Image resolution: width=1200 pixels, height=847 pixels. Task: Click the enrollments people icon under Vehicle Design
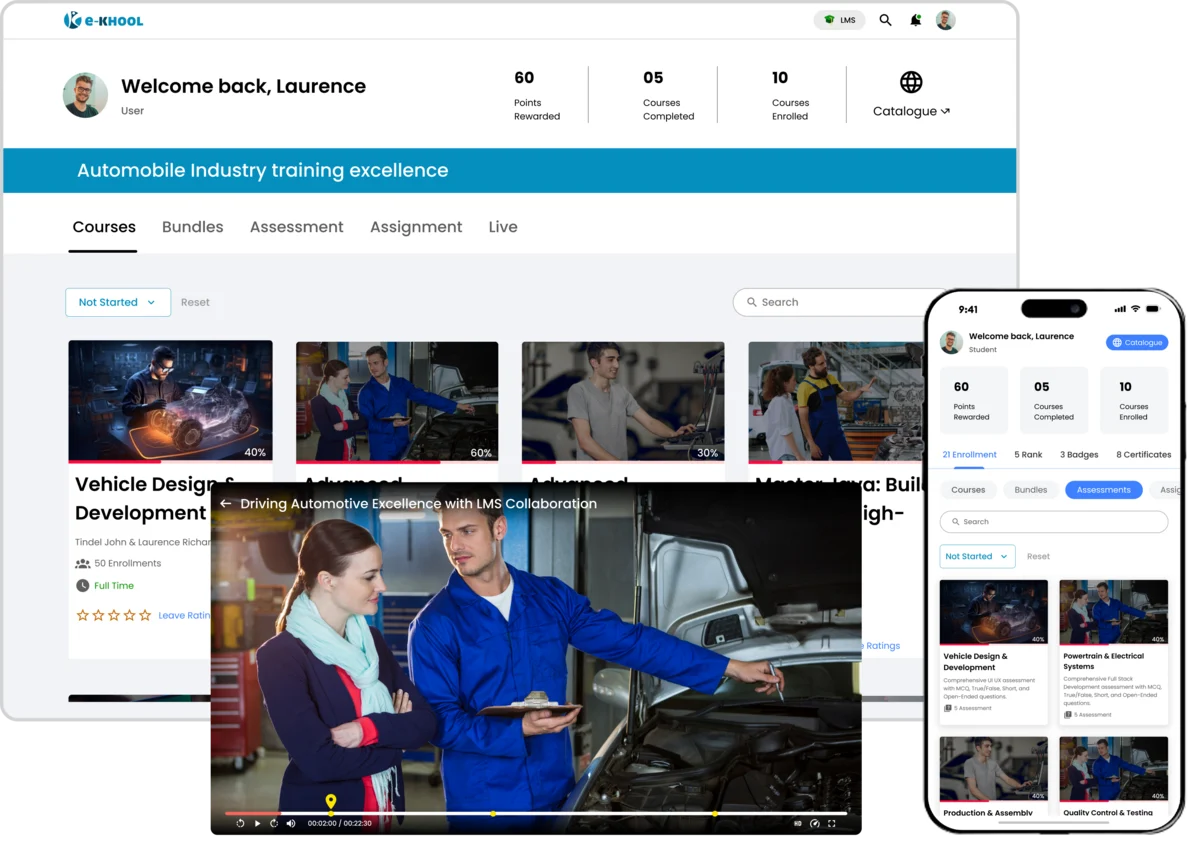[85, 564]
